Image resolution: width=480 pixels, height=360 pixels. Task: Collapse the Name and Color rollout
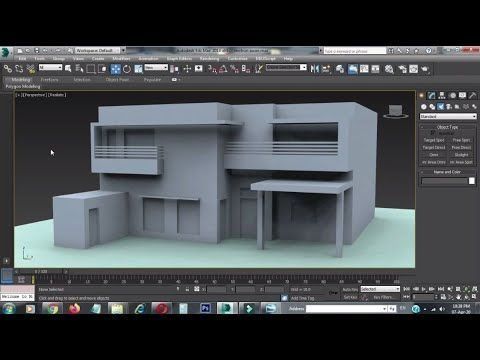point(447,172)
